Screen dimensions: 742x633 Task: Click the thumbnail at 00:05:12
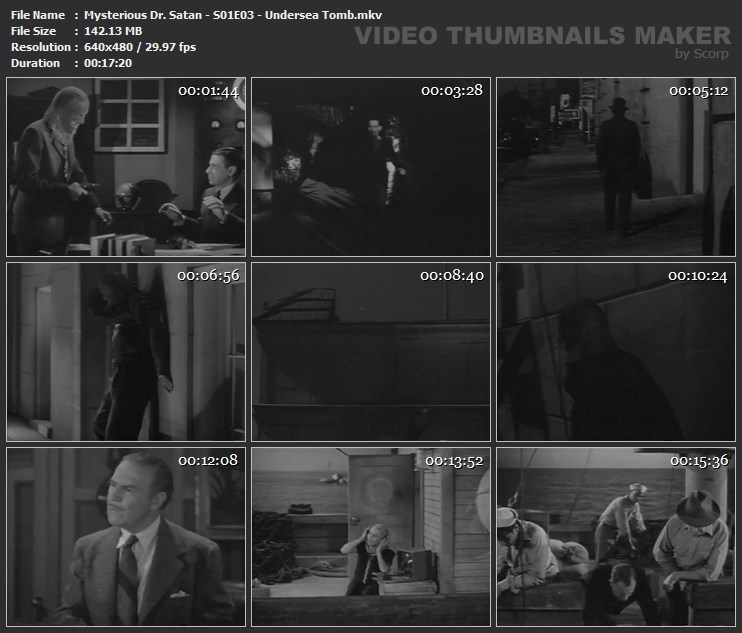(x=616, y=167)
